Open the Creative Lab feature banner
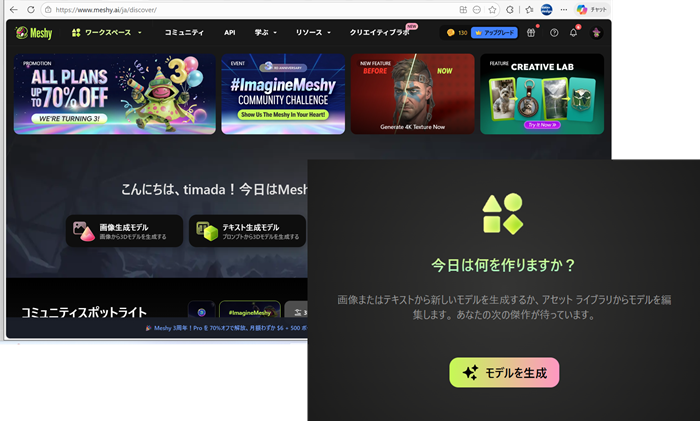 pyautogui.click(x=542, y=94)
